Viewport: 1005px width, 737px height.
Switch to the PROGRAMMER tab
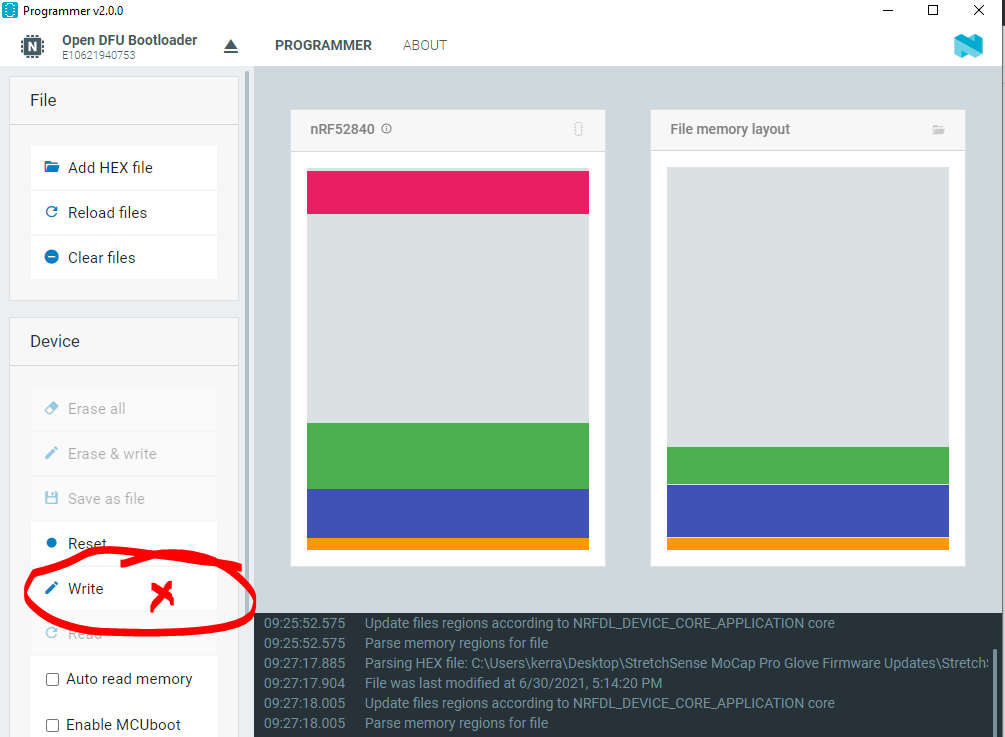coord(323,46)
